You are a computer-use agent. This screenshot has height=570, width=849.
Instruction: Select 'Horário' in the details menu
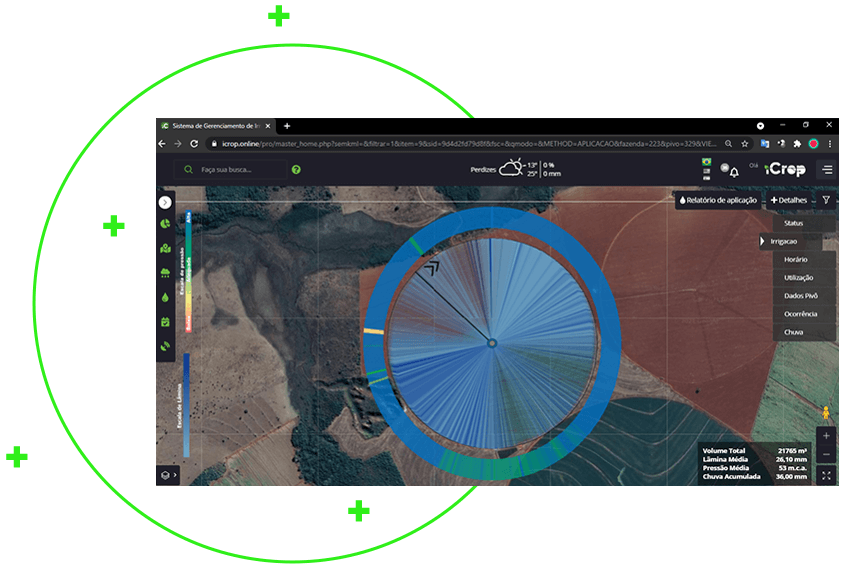pyautogui.click(x=804, y=260)
